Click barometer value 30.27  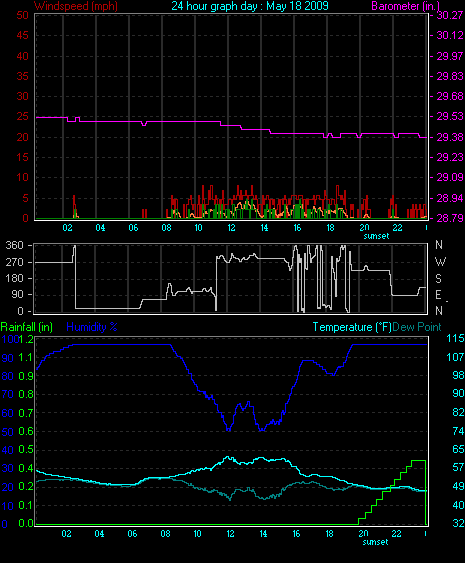[450, 15]
